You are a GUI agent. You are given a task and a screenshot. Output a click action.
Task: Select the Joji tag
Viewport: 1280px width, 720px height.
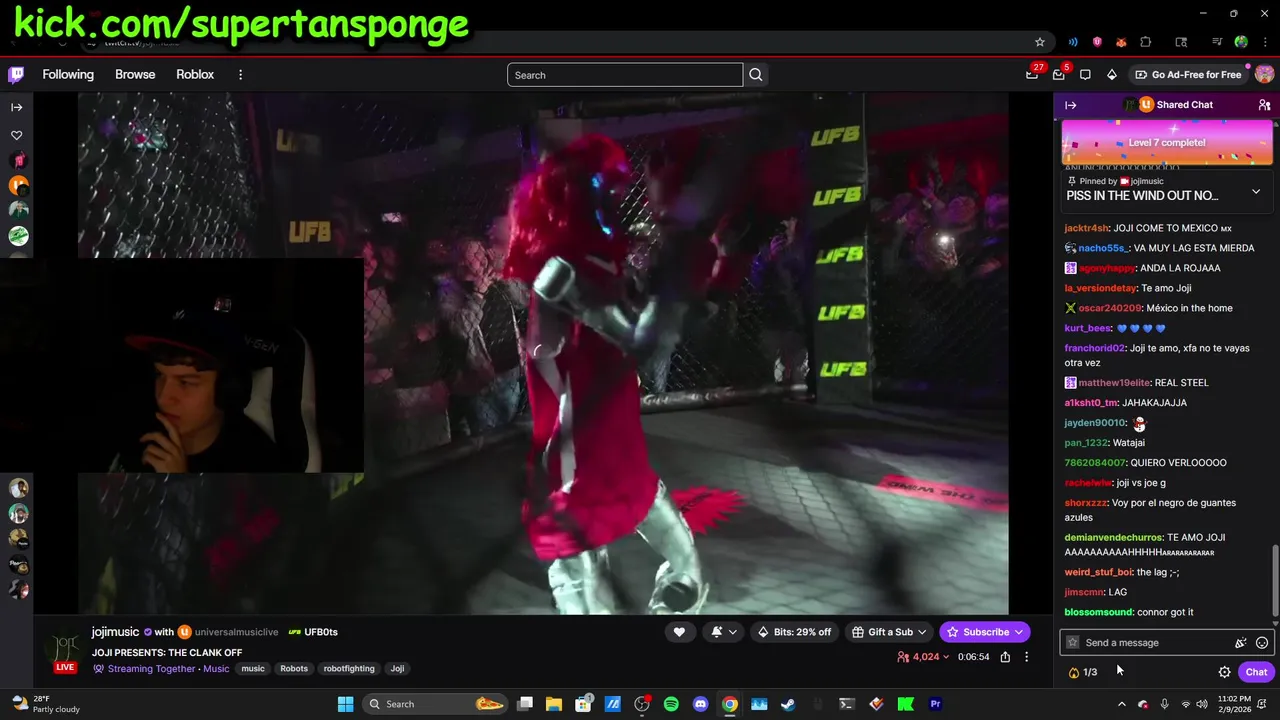[x=397, y=669]
